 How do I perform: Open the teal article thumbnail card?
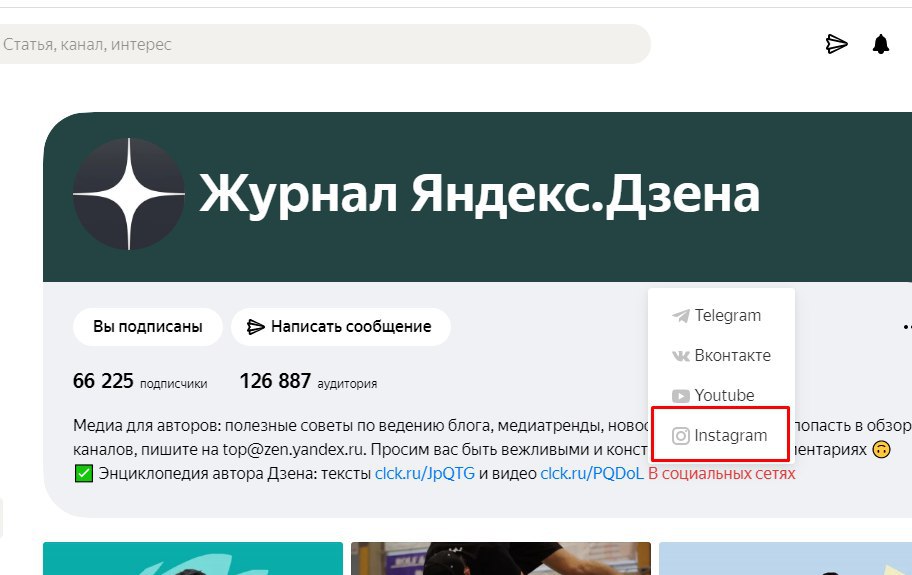193,558
